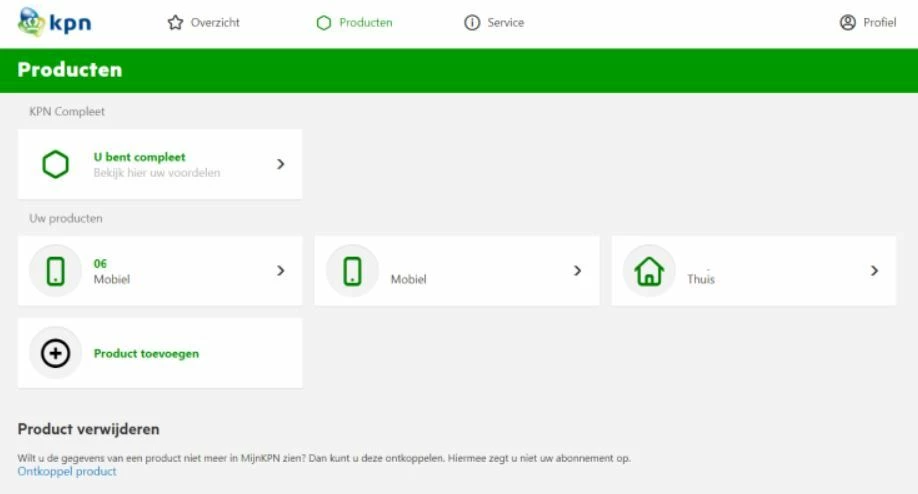Viewport: 918px width, 494px height.
Task: Click the Thuis label
Action: pos(701,279)
